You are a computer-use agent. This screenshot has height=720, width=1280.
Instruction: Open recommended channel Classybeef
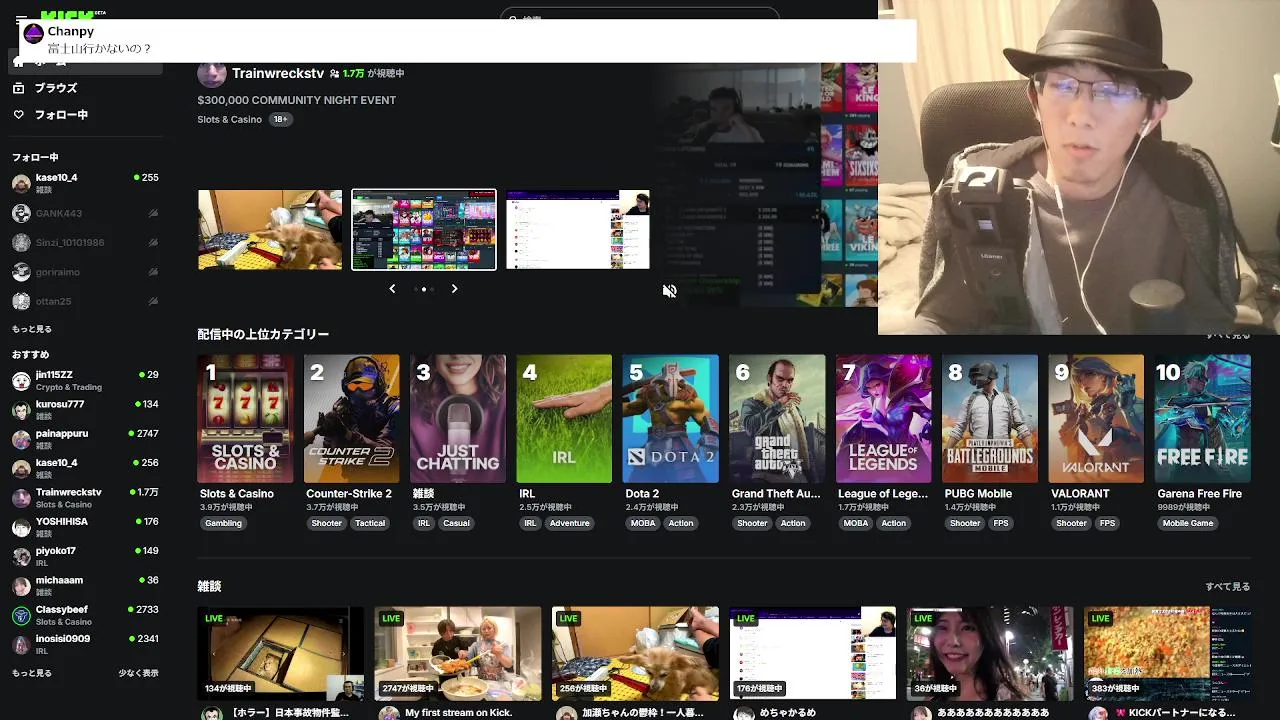(85, 615)
